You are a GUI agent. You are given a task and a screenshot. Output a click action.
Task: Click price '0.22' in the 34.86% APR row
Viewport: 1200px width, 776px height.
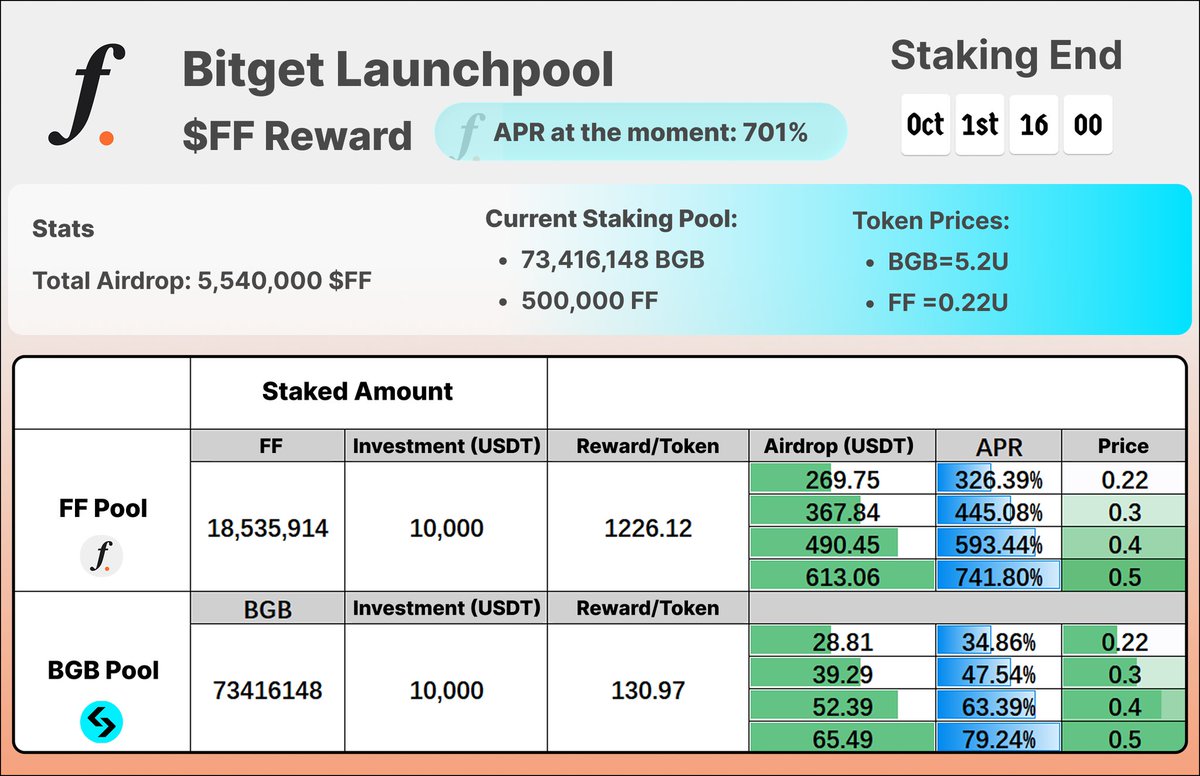(x=1123, y=641)
